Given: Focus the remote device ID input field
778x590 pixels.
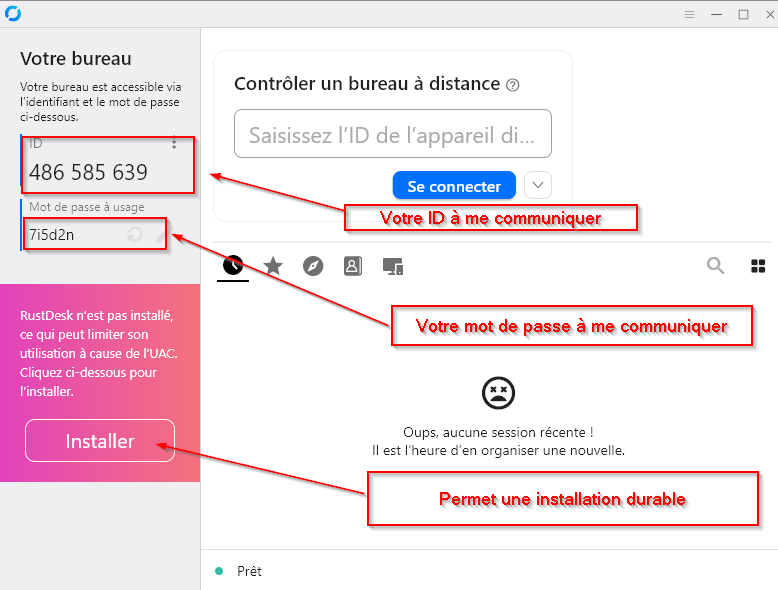Looking at the screenshot, I should [x=392, y=134].
